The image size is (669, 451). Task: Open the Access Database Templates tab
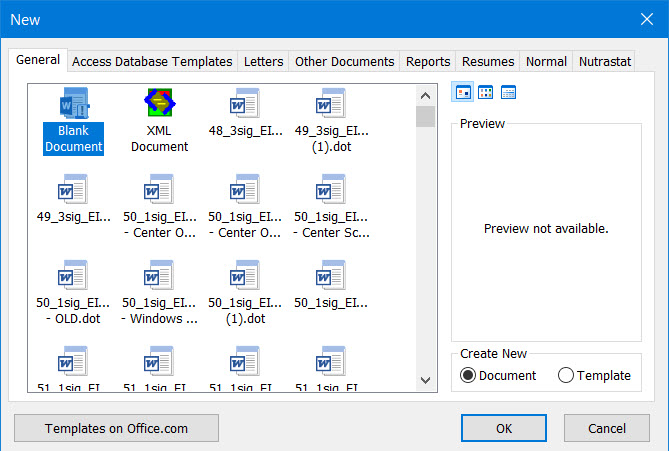[152, 61]
